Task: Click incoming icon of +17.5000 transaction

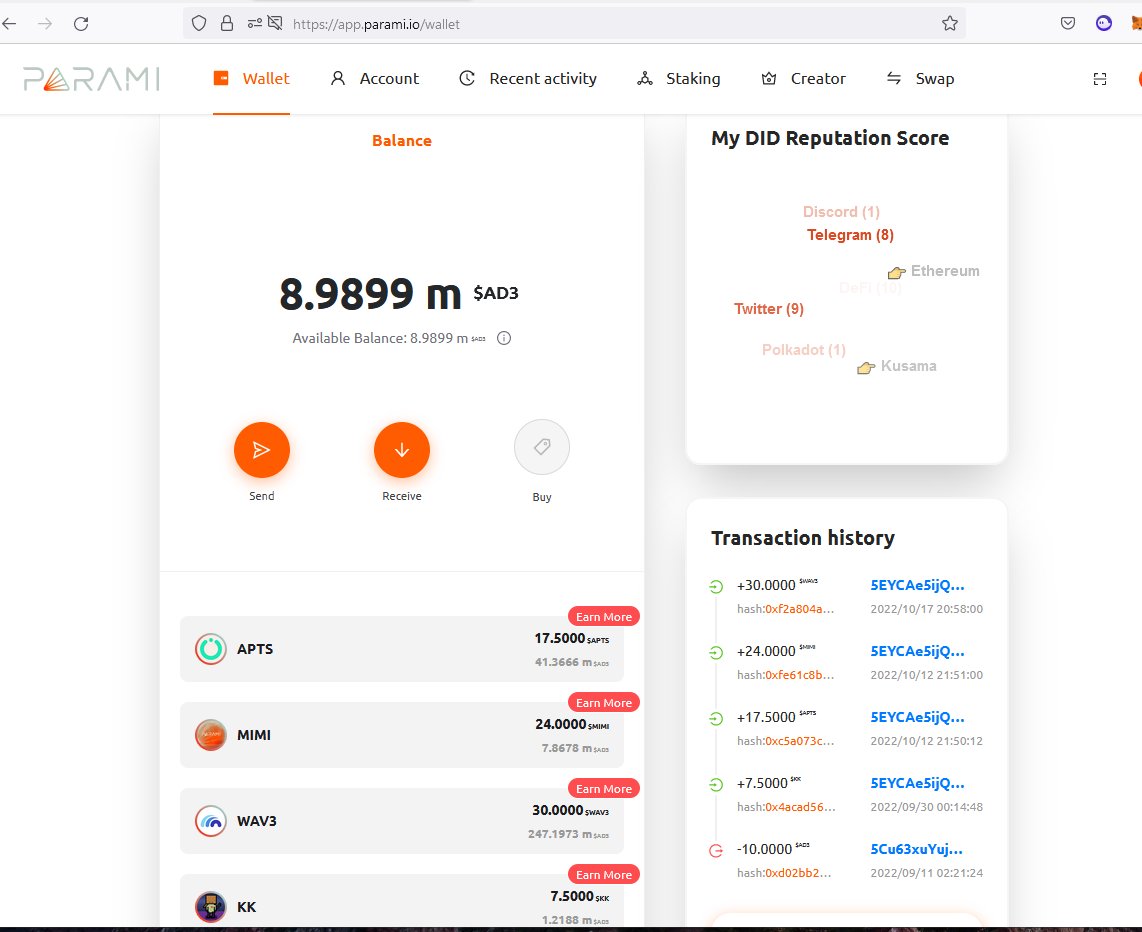Action: (x=716, y=718)
